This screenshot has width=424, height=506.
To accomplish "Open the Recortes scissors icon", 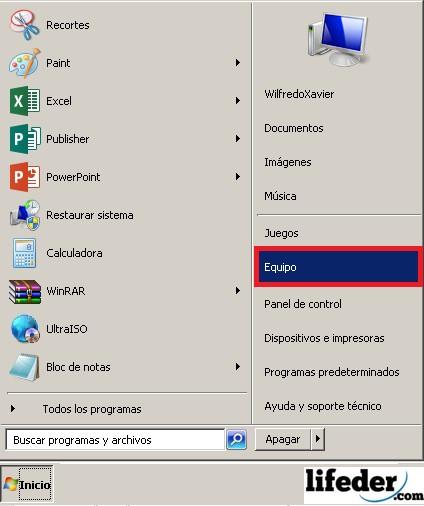I will pos(24,24).
